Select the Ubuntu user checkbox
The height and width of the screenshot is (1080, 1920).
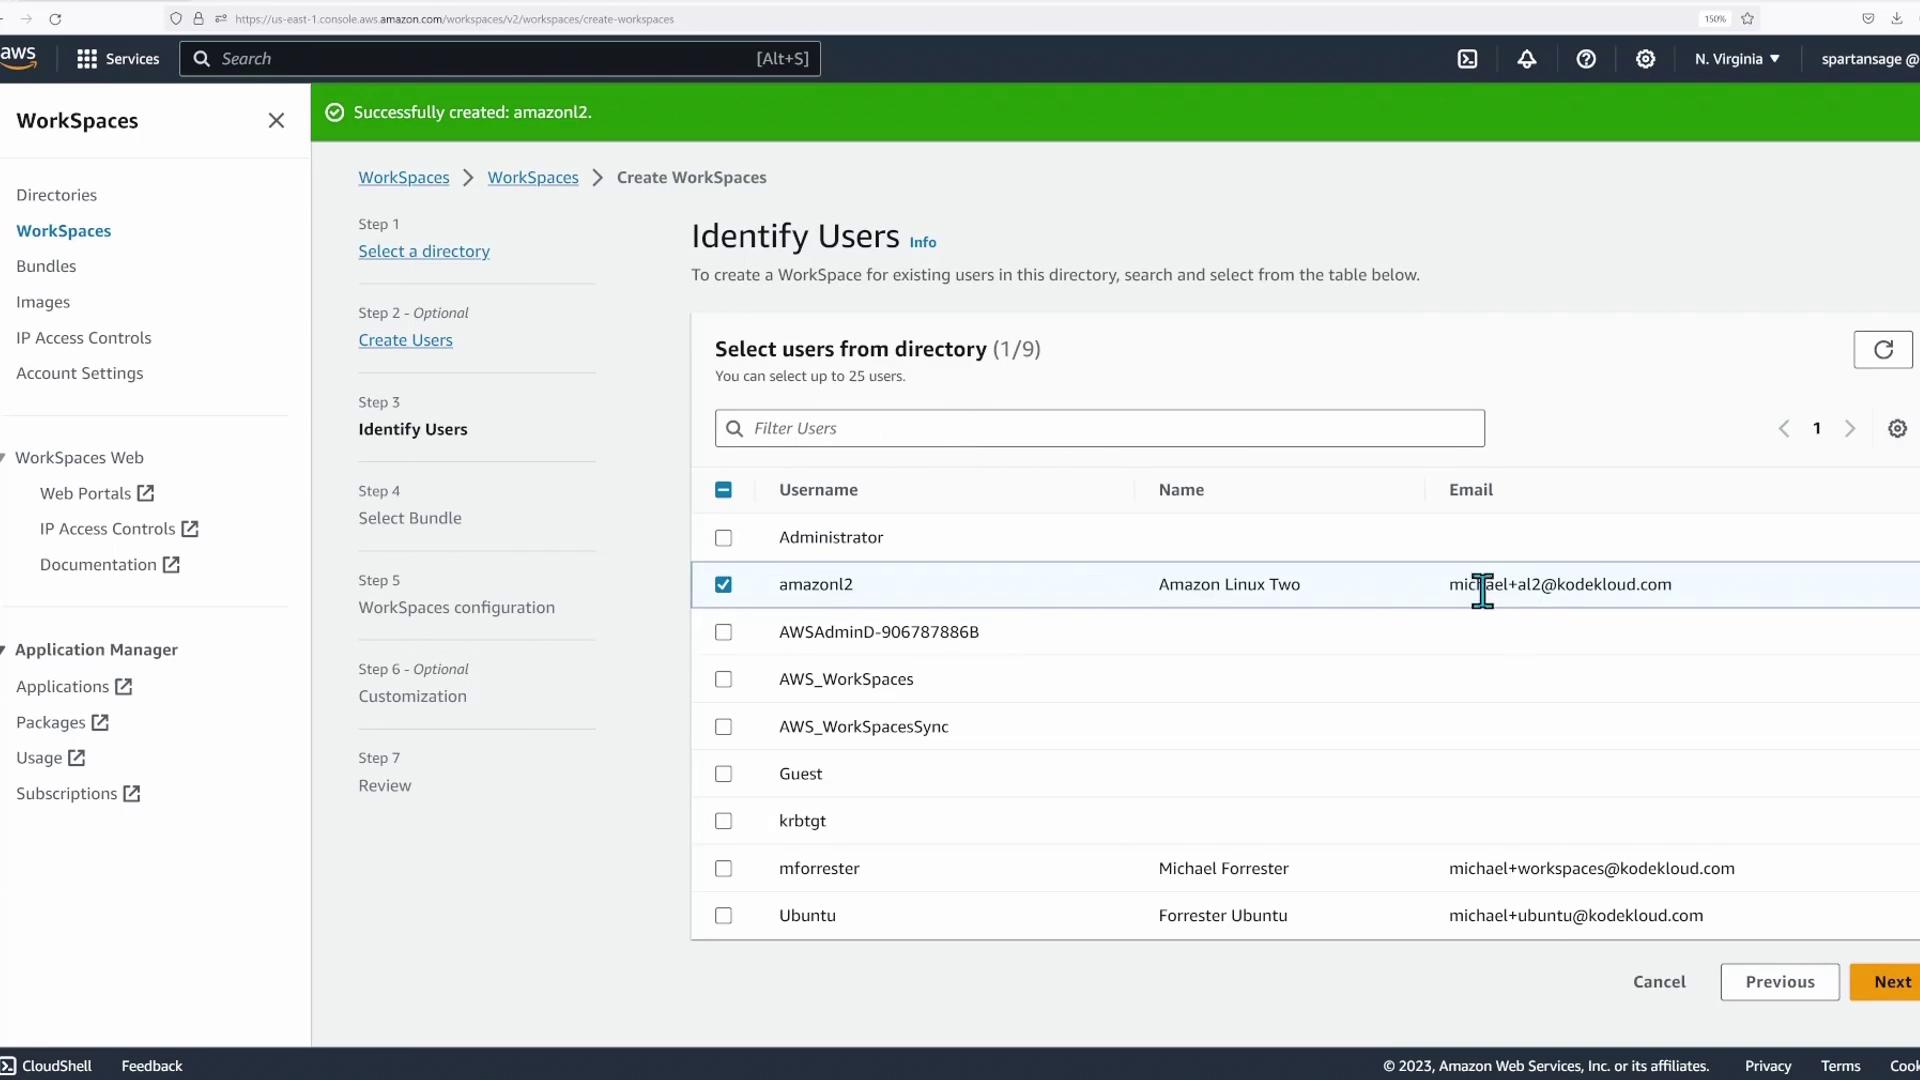(724, 916)
